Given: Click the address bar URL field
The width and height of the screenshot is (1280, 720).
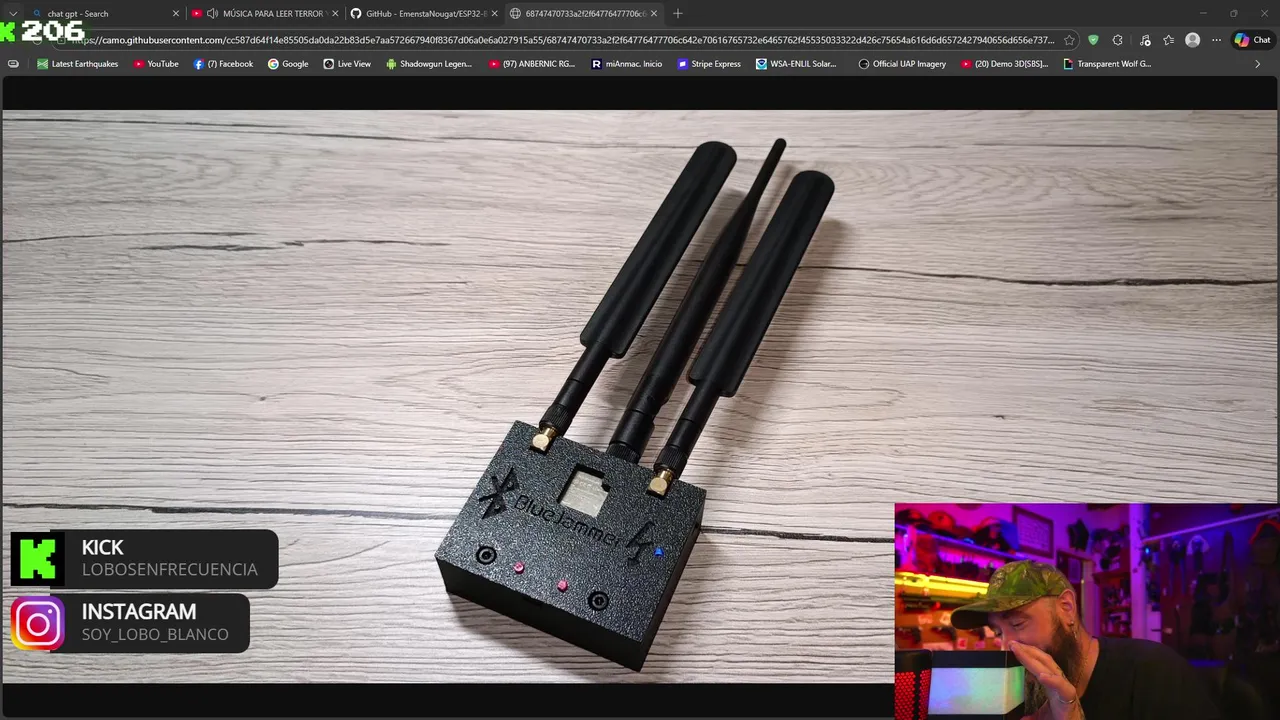Looking at the screenshot, I should [x=565, y=40].
